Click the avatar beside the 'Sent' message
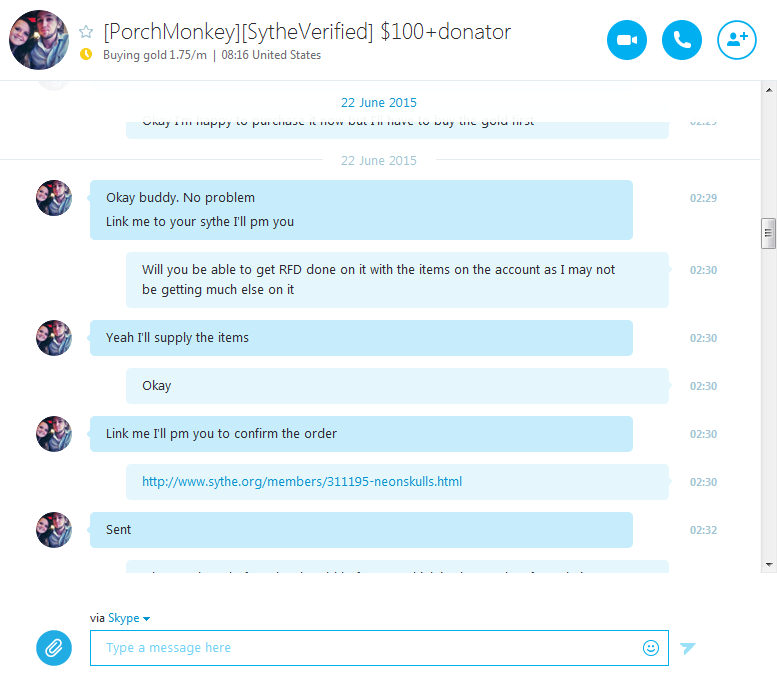The height and width of the screenshot is (681, 777). point(54,530)
